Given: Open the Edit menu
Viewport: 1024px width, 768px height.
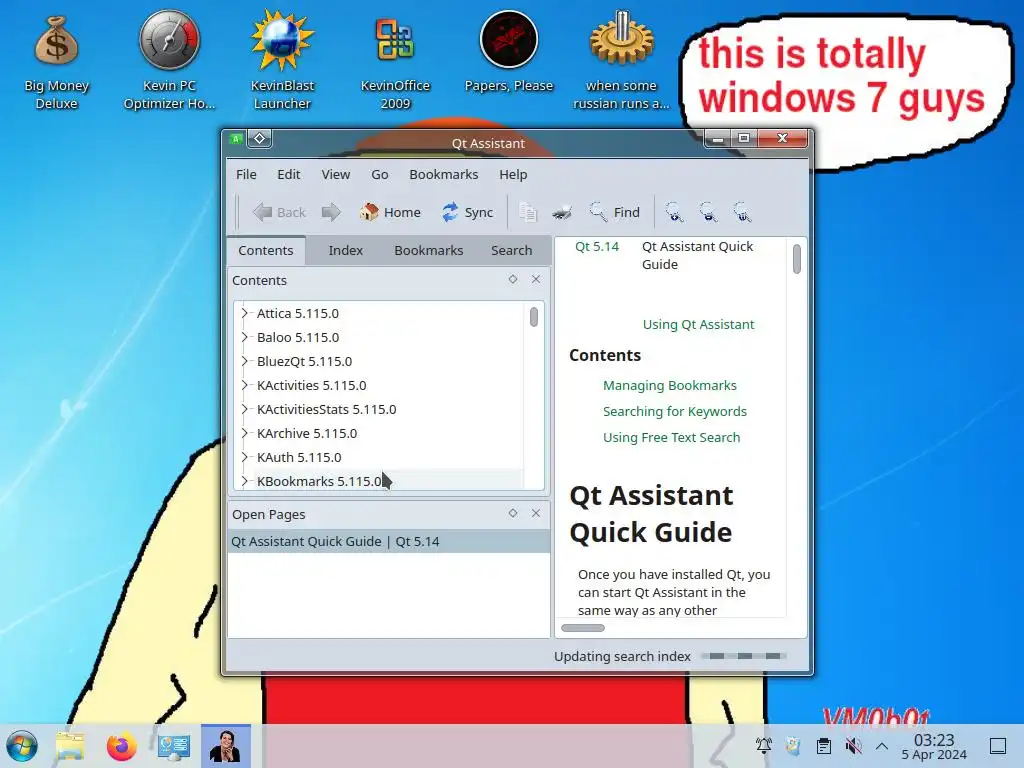Looking at the screenshot, I should click(289, 174).
